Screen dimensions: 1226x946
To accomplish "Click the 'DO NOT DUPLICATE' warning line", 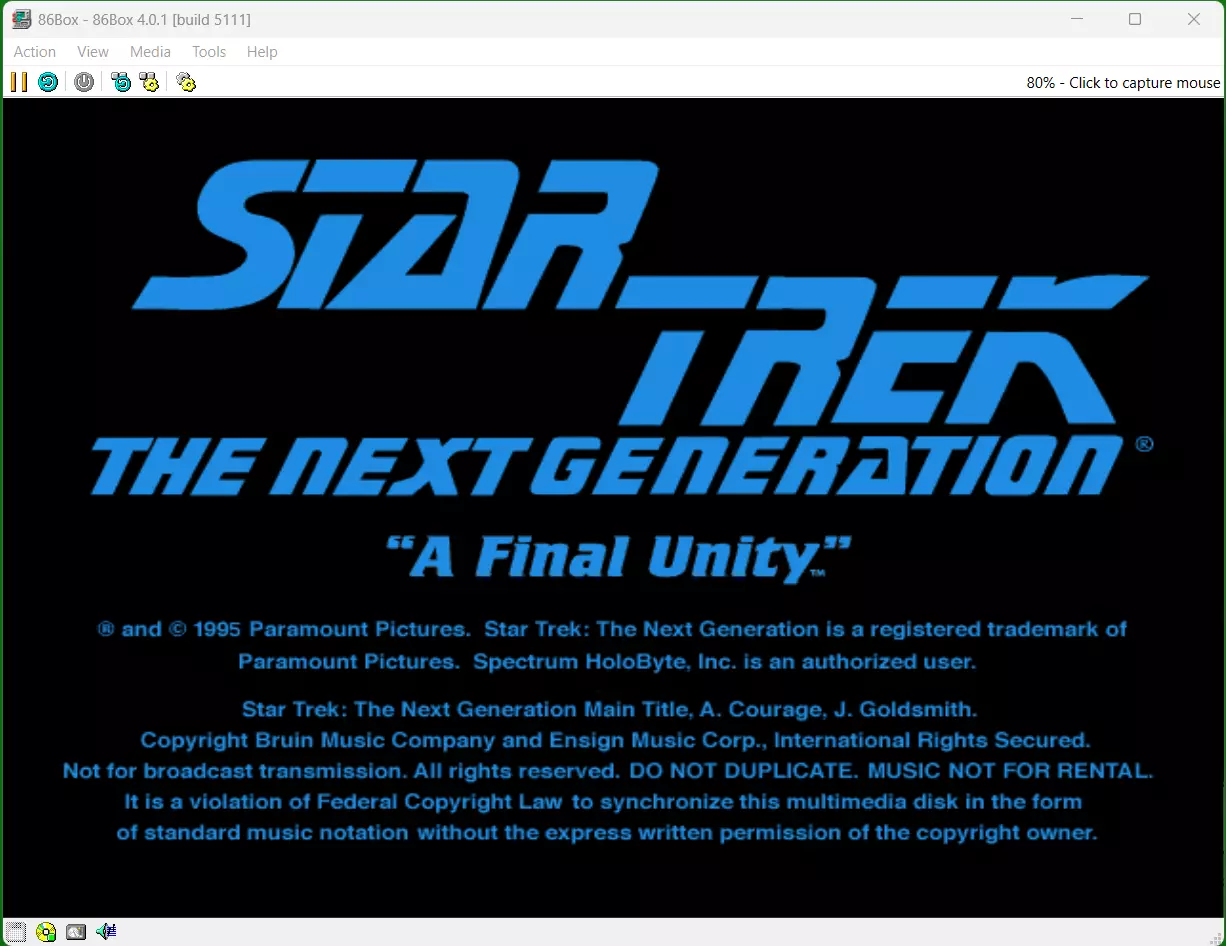I will [608, 771].
